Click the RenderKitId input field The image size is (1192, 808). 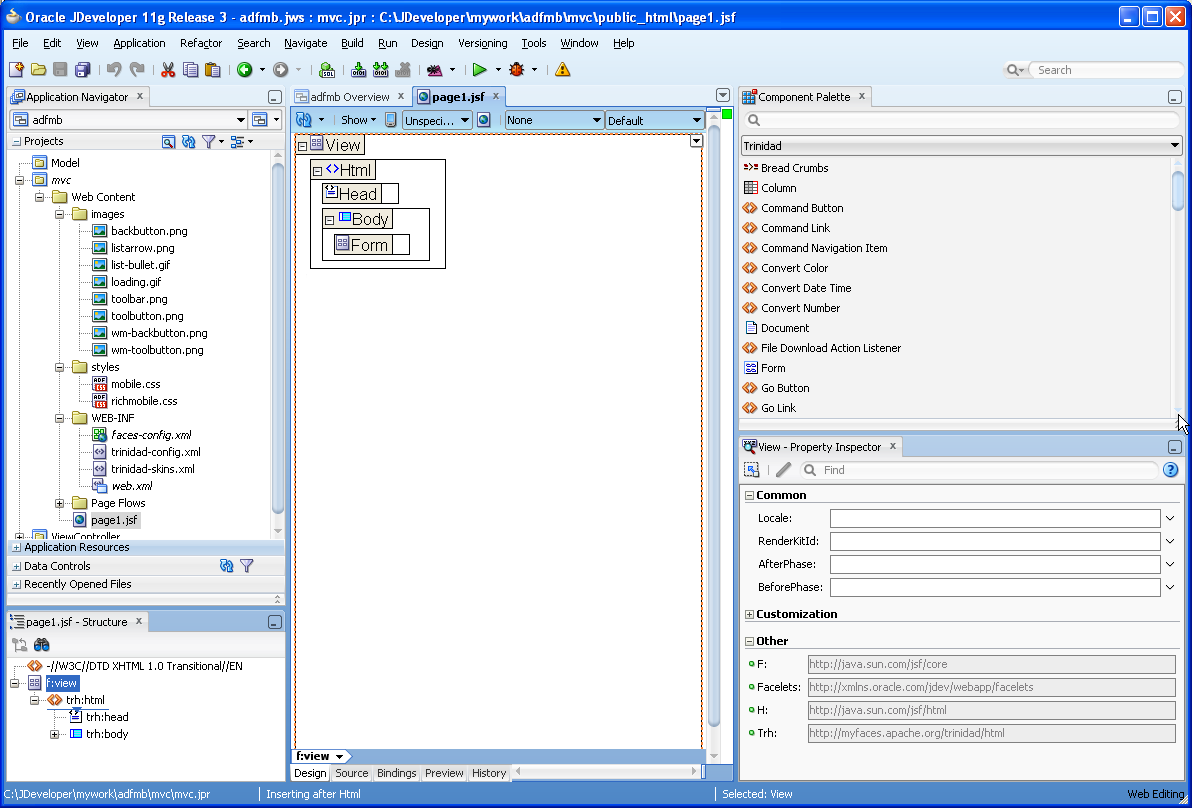(x=994, y=541)
